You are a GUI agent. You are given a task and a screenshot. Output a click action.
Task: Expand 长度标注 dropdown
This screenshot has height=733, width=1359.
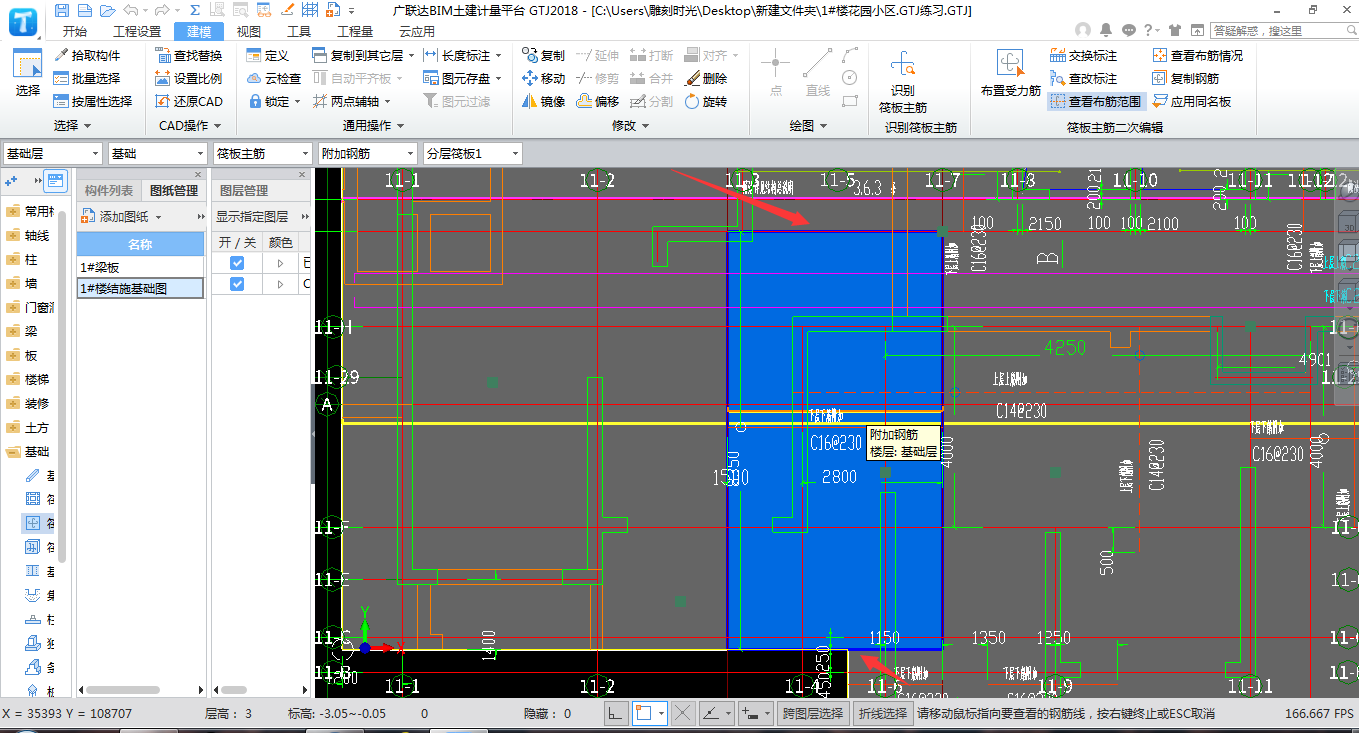click(x=498, y=56)
